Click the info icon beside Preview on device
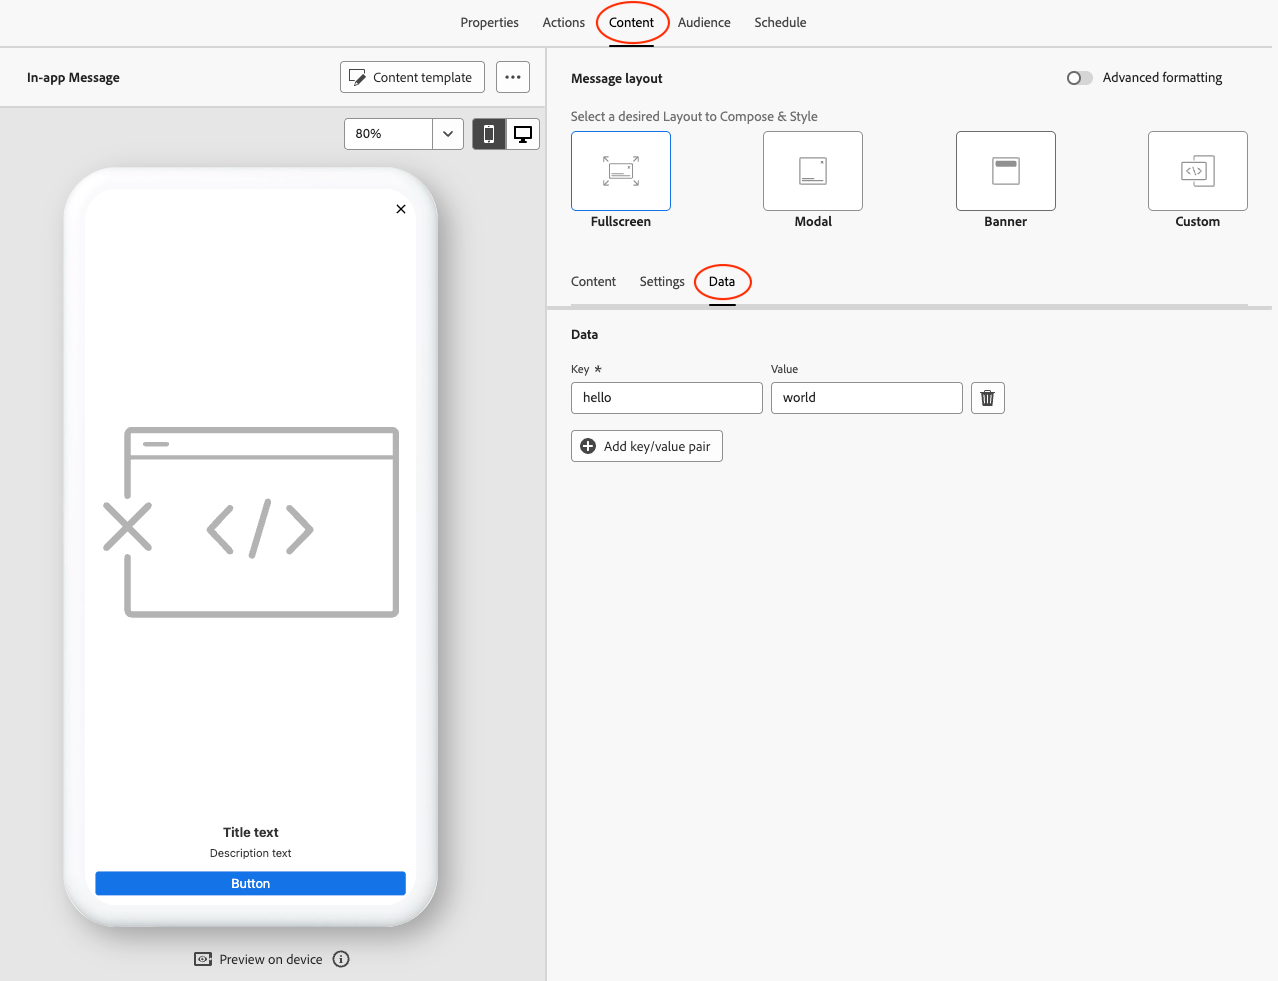The width and height of the screenshot is (1278, 981). [x=341, y=959]
